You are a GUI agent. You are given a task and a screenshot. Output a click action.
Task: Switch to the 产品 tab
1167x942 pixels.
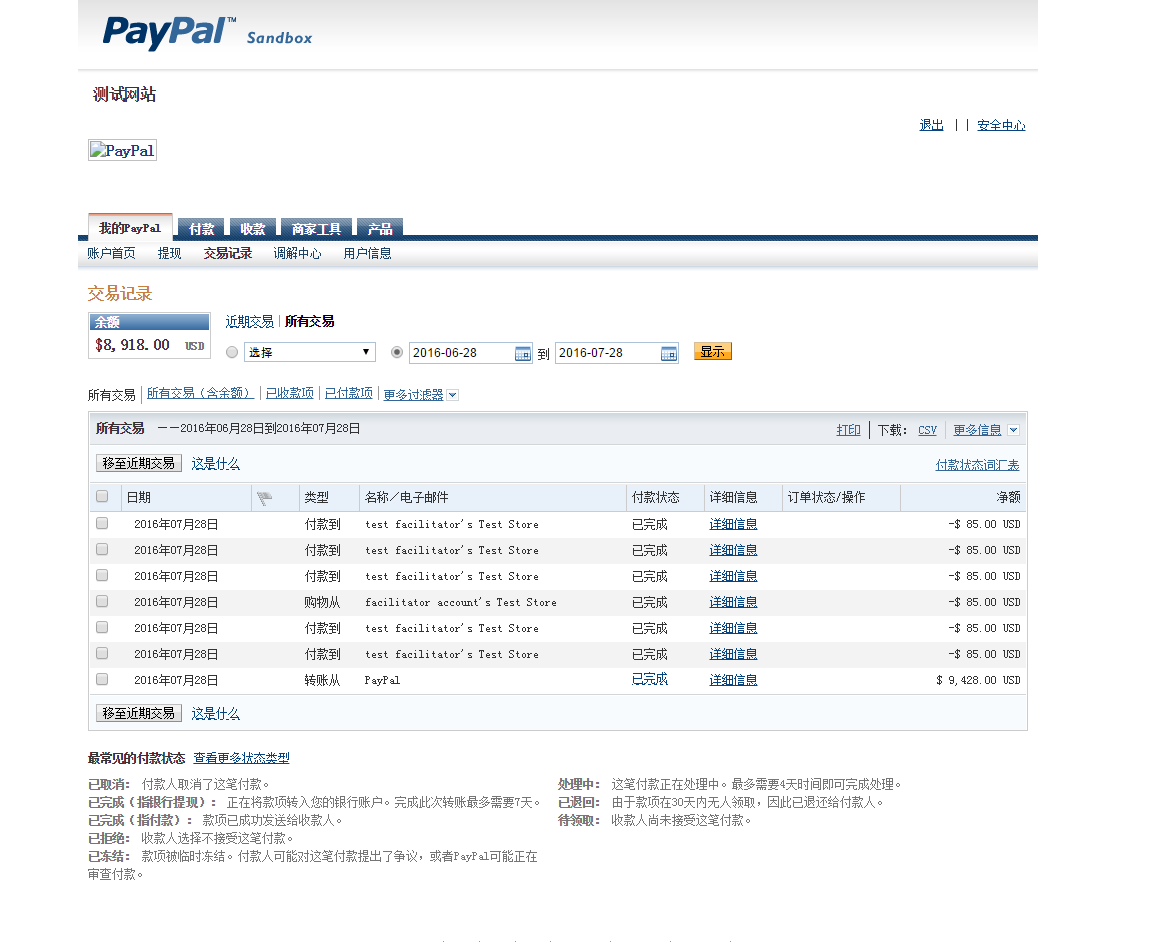[380, 228]
